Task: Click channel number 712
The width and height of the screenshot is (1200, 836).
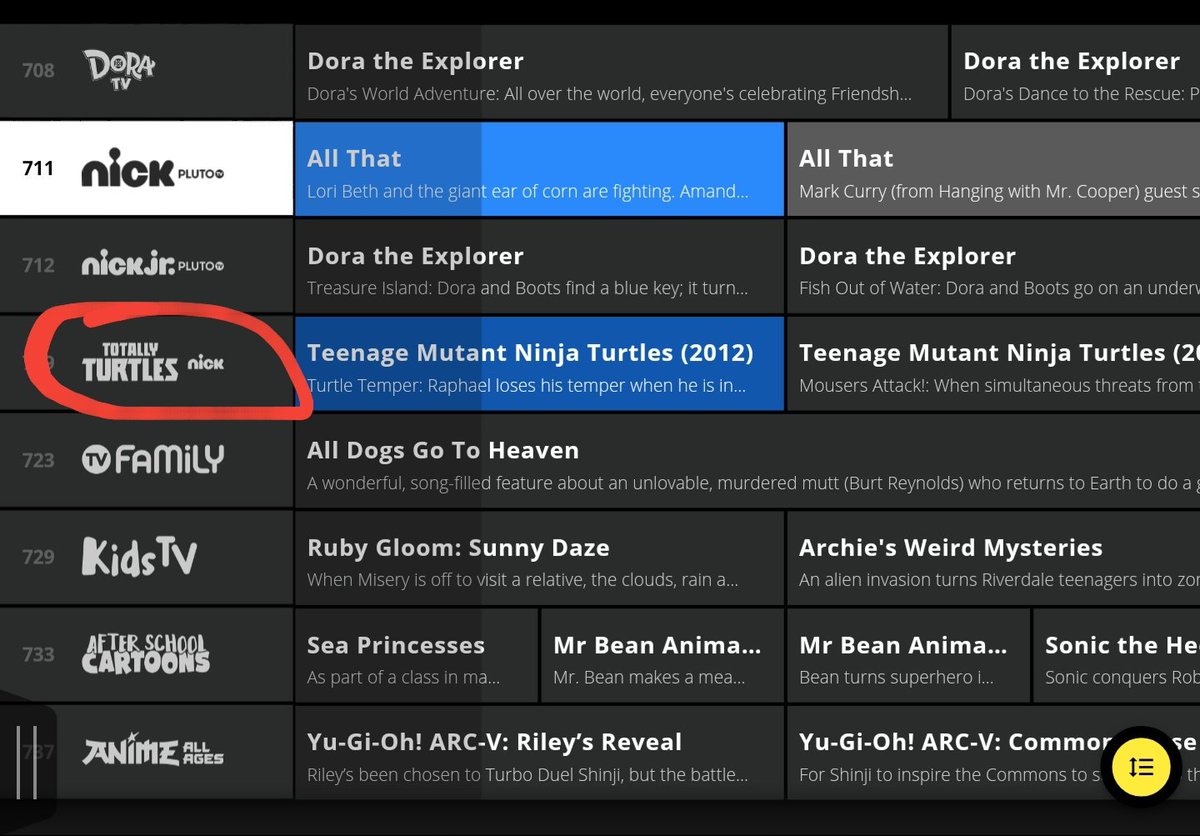Action: click(38, 265)
